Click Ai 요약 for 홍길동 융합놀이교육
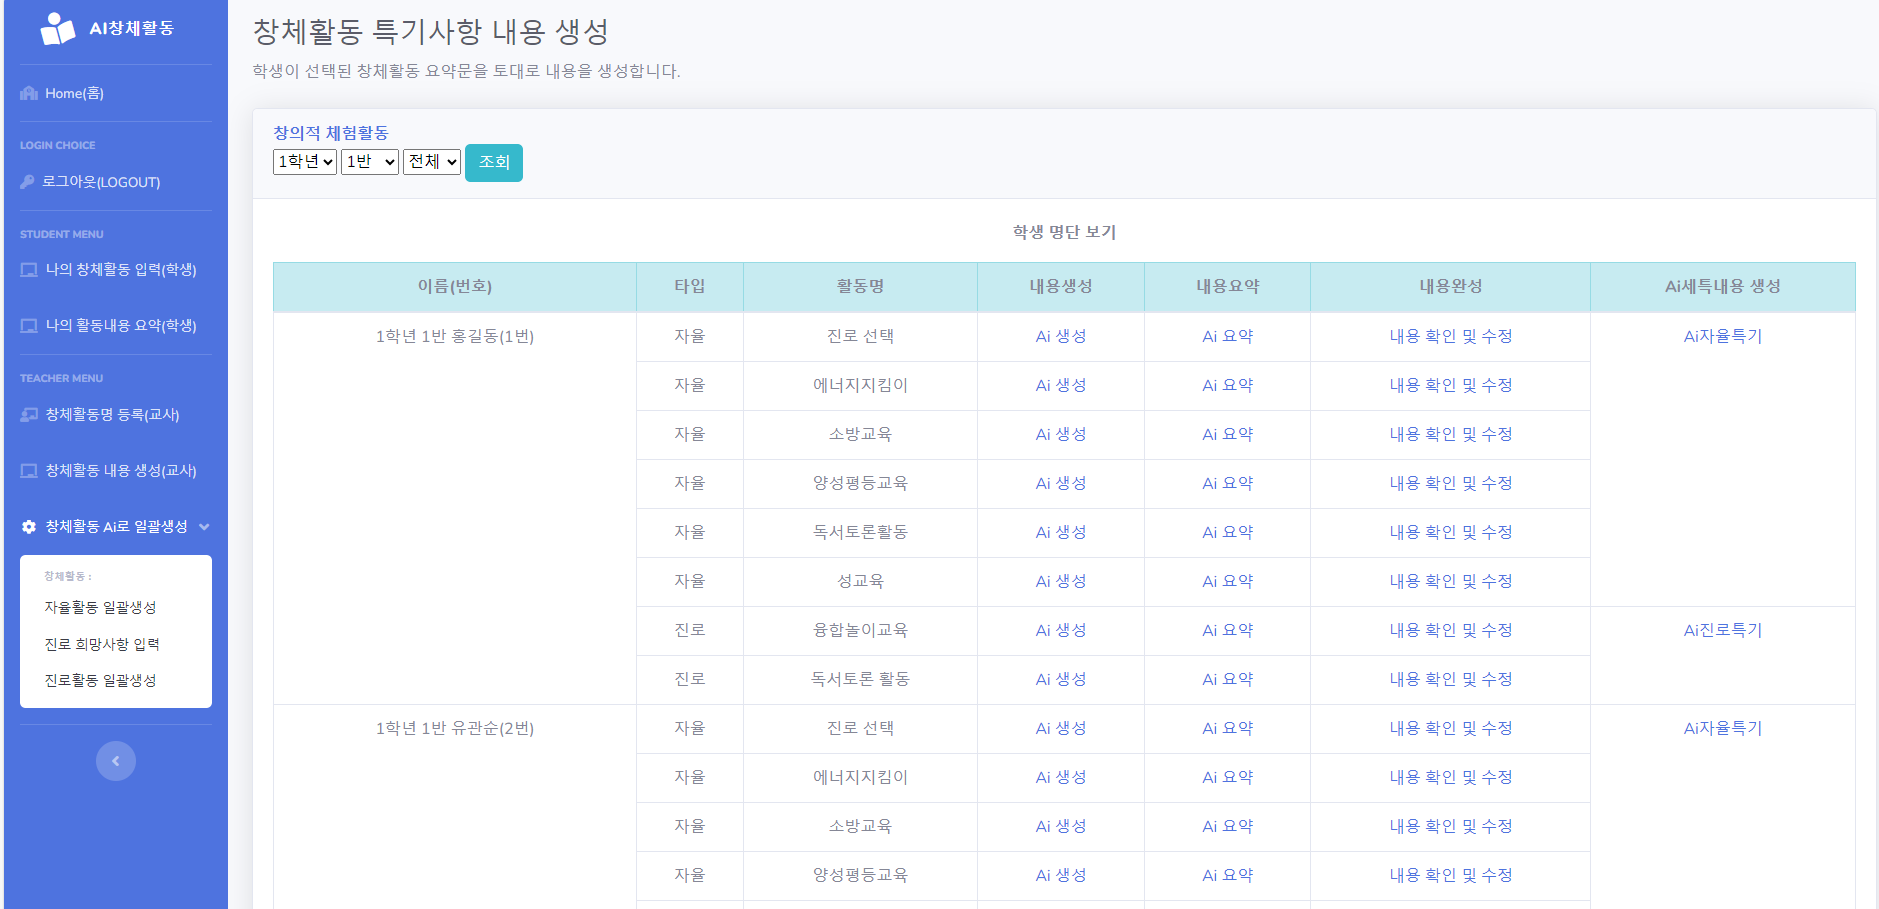Image resolution: width=1879 pixels, height=909 pixels. click(x=1228, y=631)
